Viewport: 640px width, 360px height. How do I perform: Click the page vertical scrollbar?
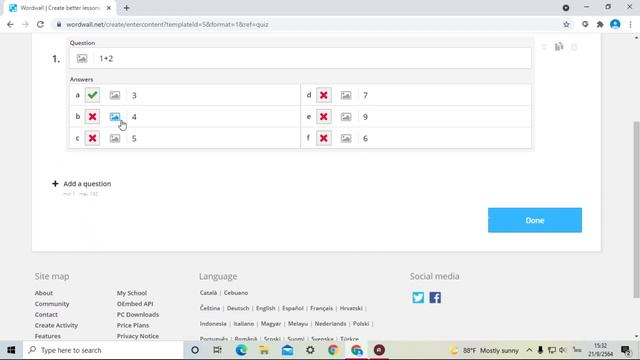point(636,209)
